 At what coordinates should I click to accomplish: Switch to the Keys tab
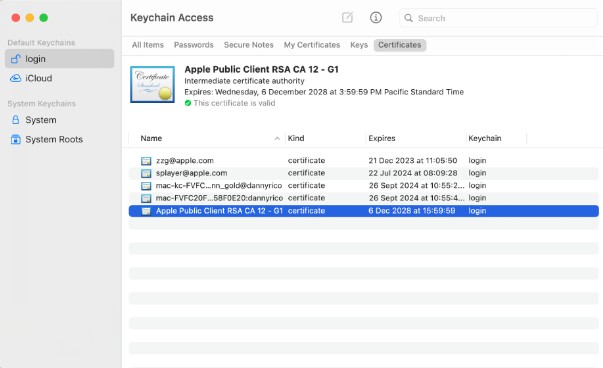pos(359,45)
